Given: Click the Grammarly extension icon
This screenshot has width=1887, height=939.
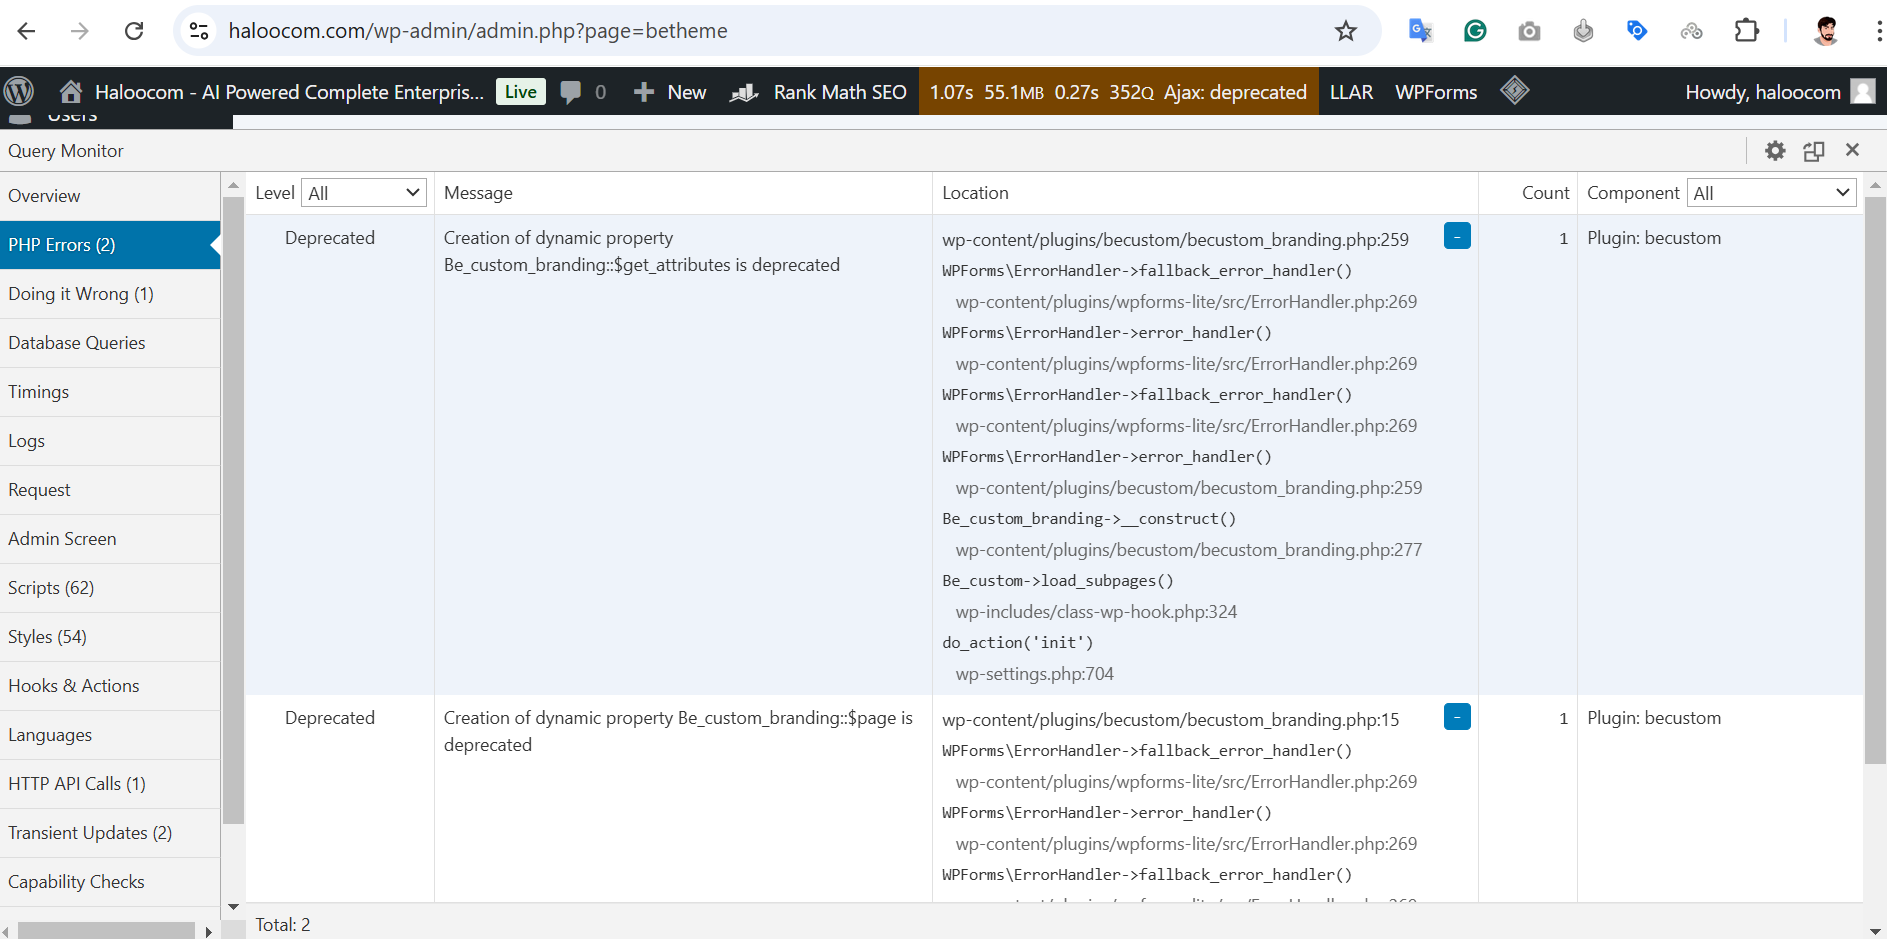Looking at the screenshot, I should tap(1475, 31).
